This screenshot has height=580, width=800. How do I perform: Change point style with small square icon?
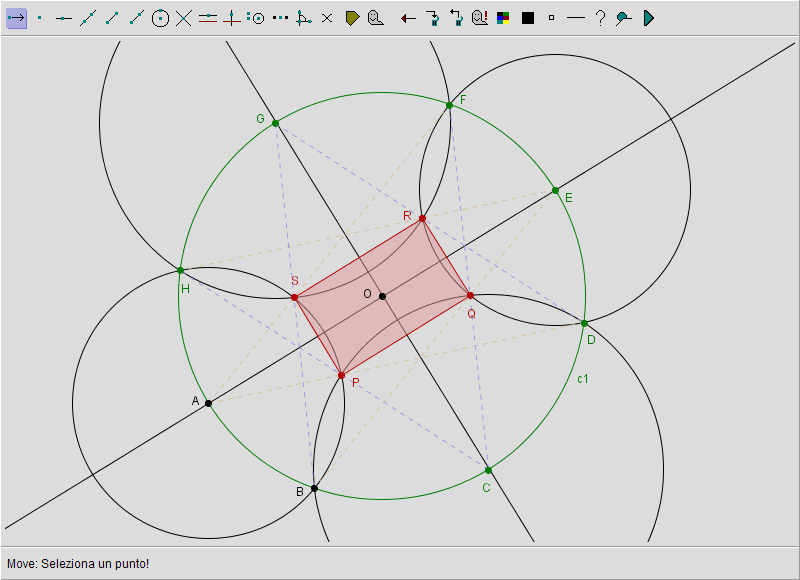coord(551,18)
